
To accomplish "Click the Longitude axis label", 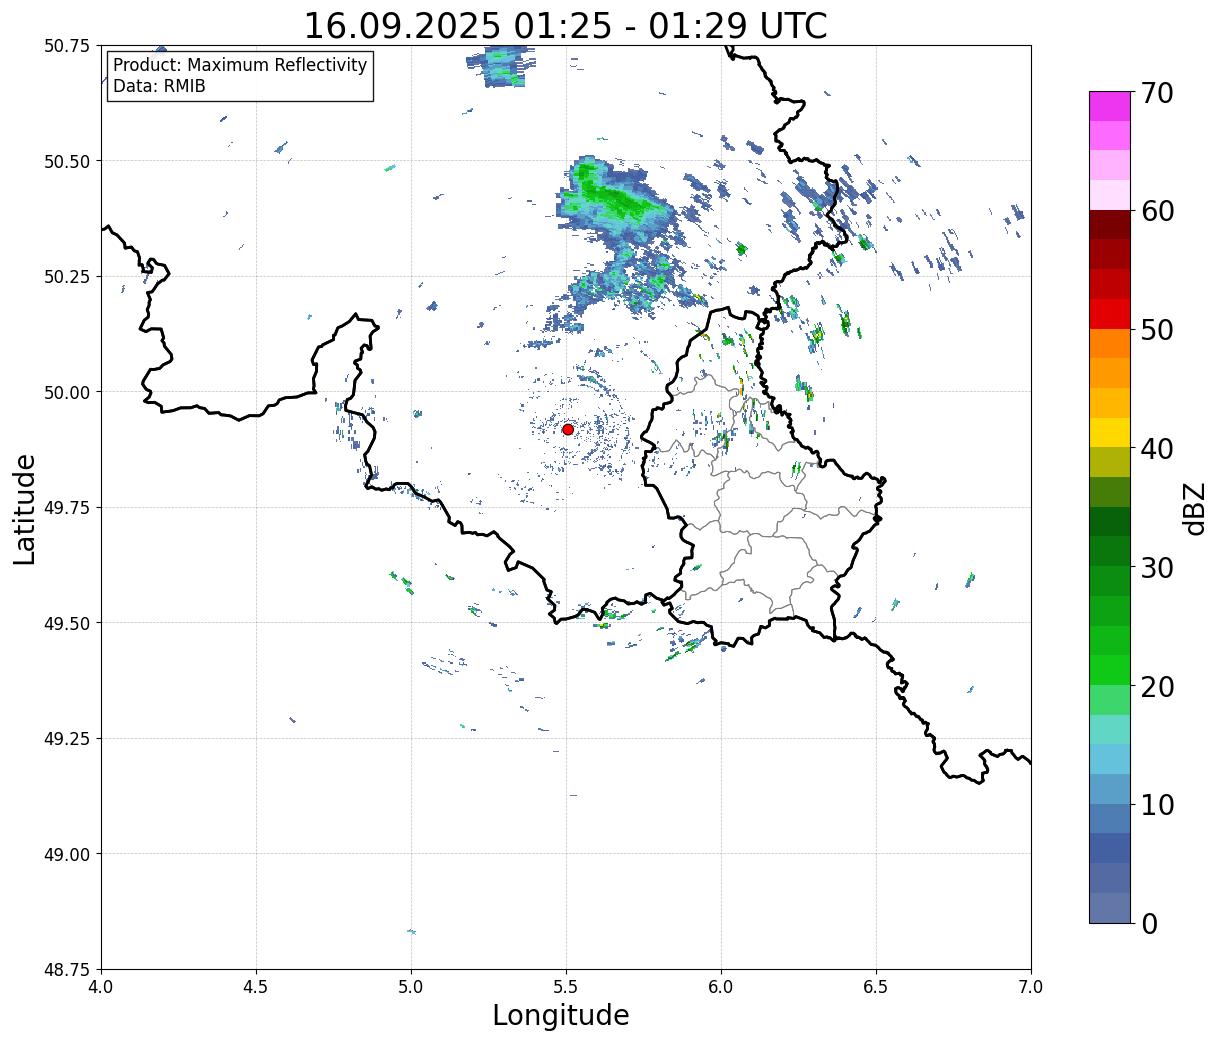I will 561,1015.
